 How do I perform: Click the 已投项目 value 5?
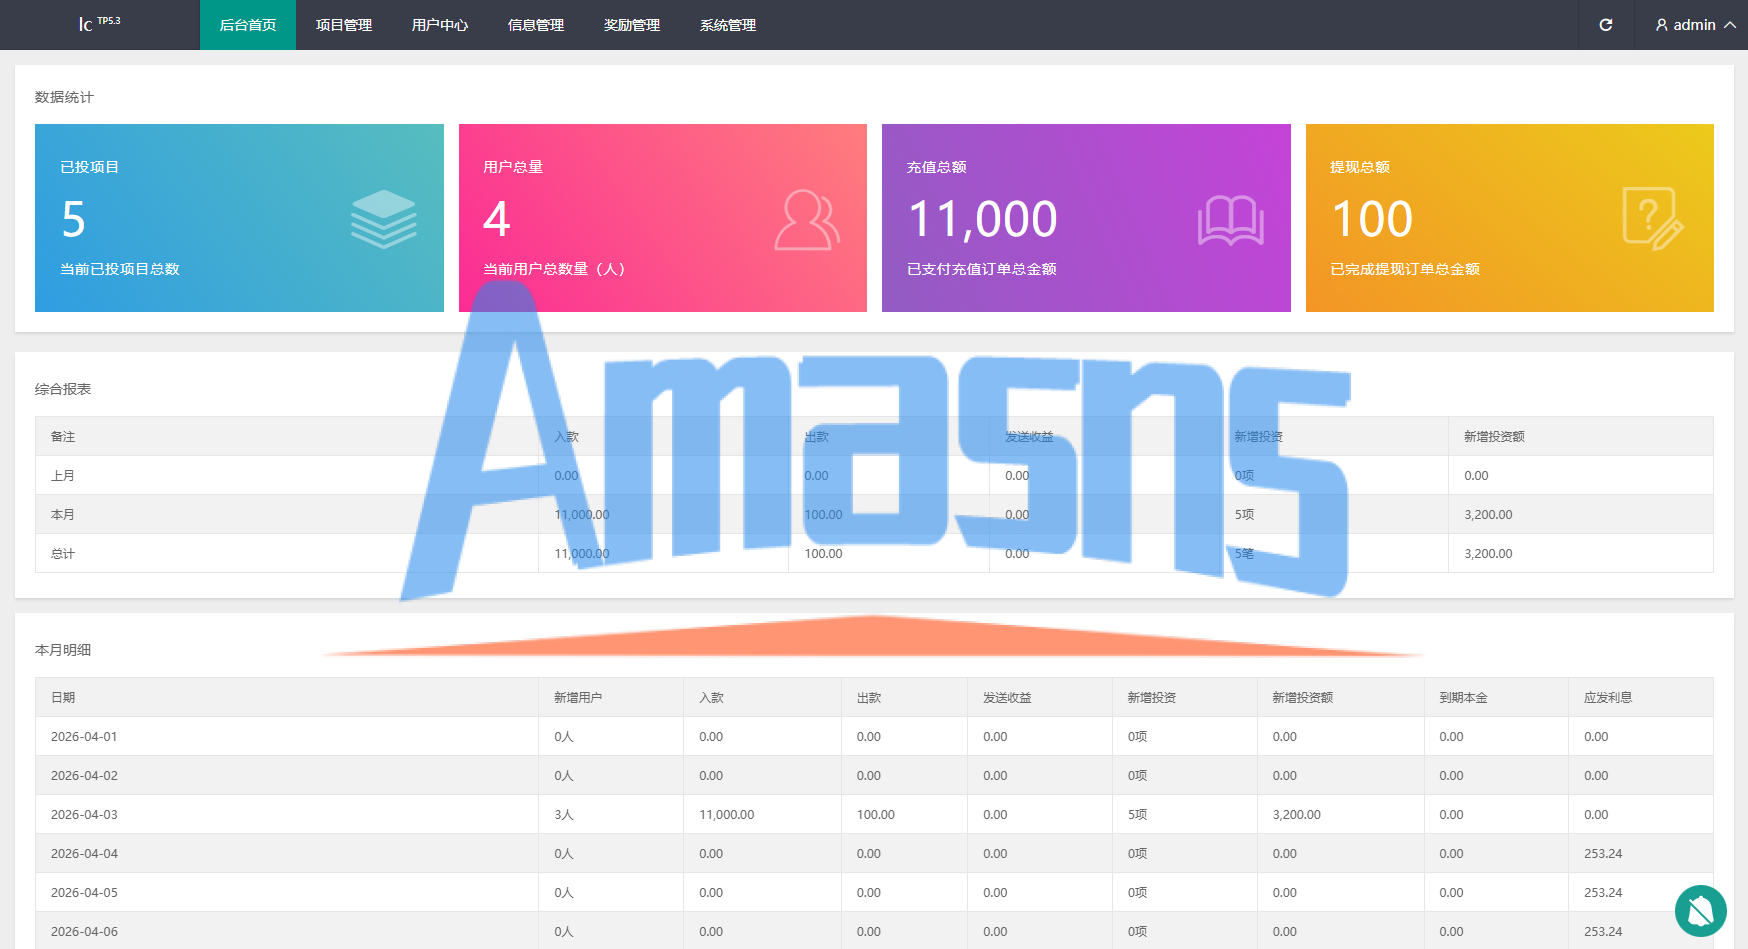pyautogui.click(x=74, y=219)
